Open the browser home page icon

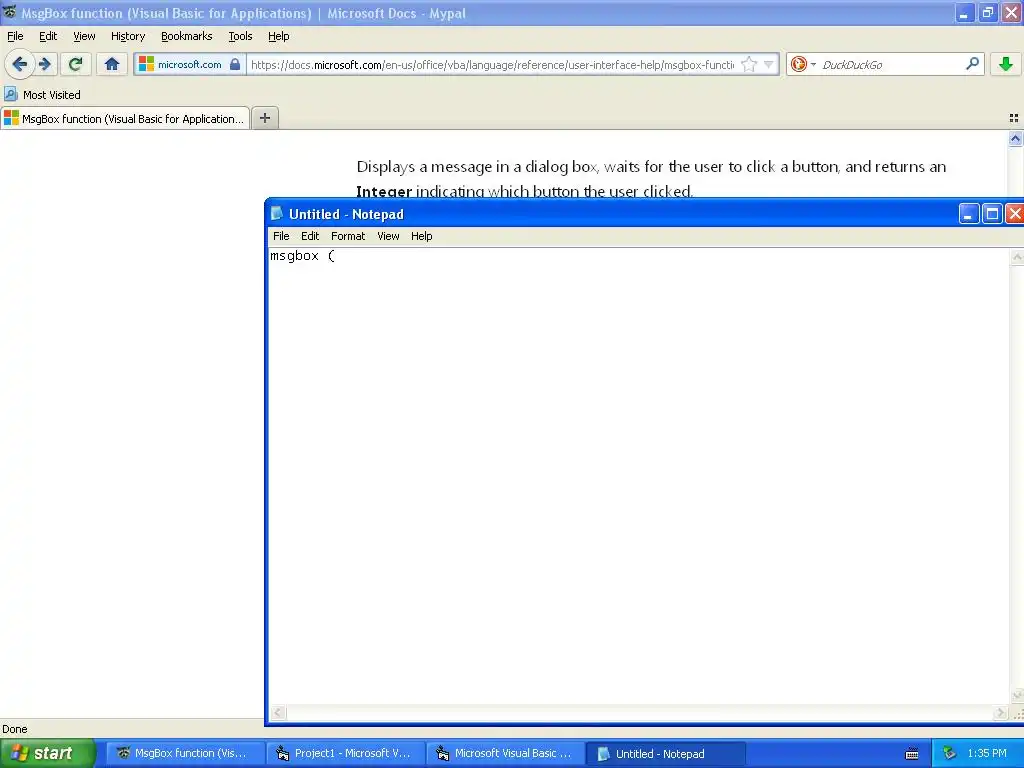tap(112, 64)
